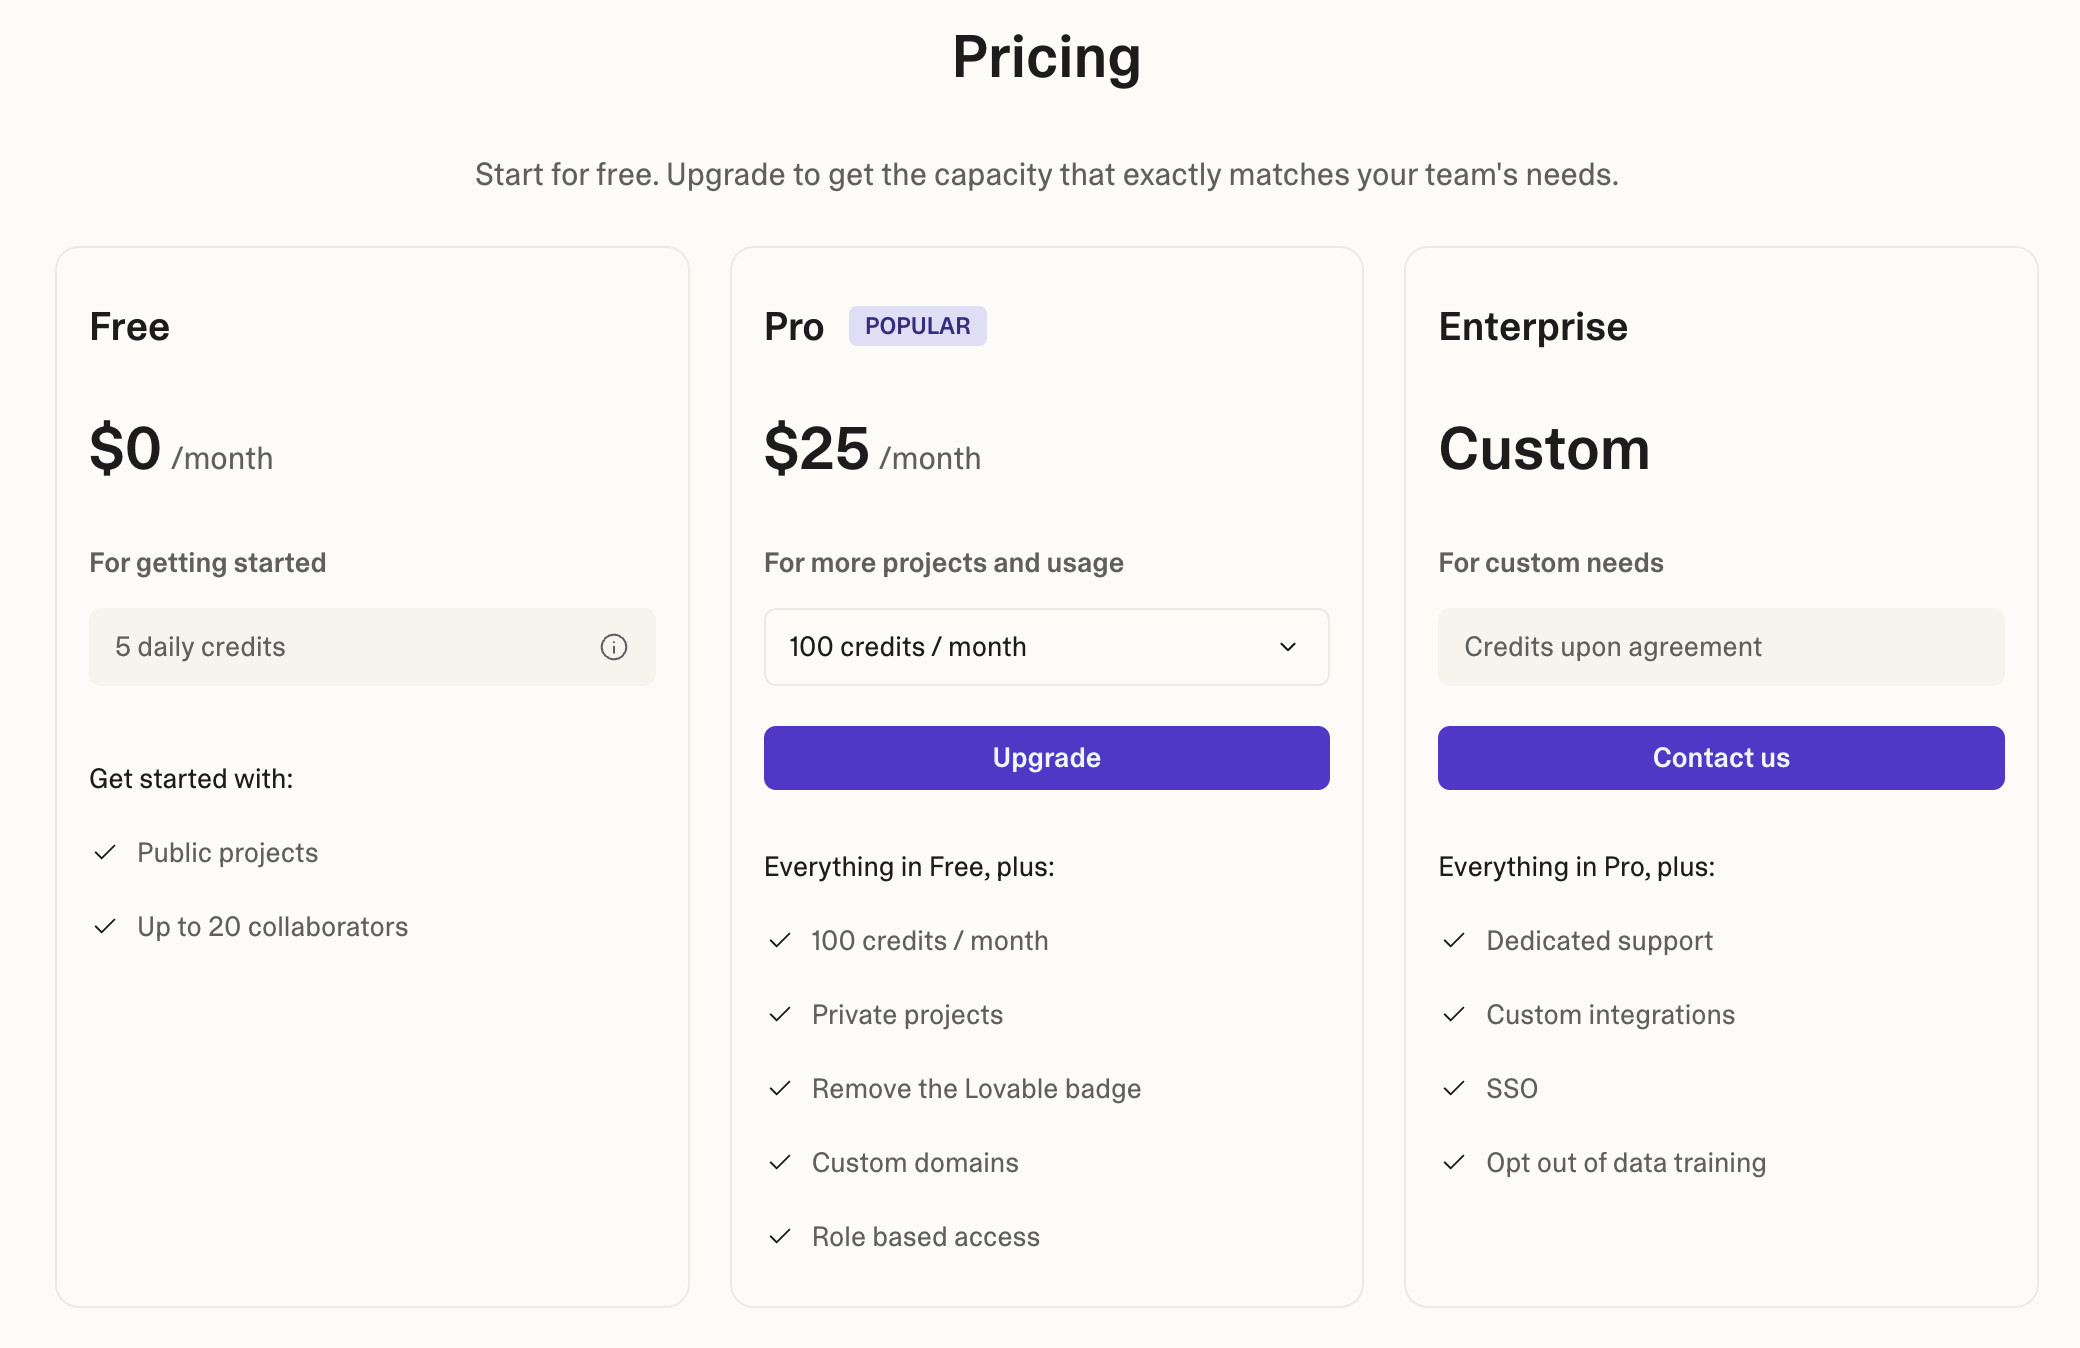Click the Credits upon agreement field
The image size is (2080, 1348).
pos(1721,647)
